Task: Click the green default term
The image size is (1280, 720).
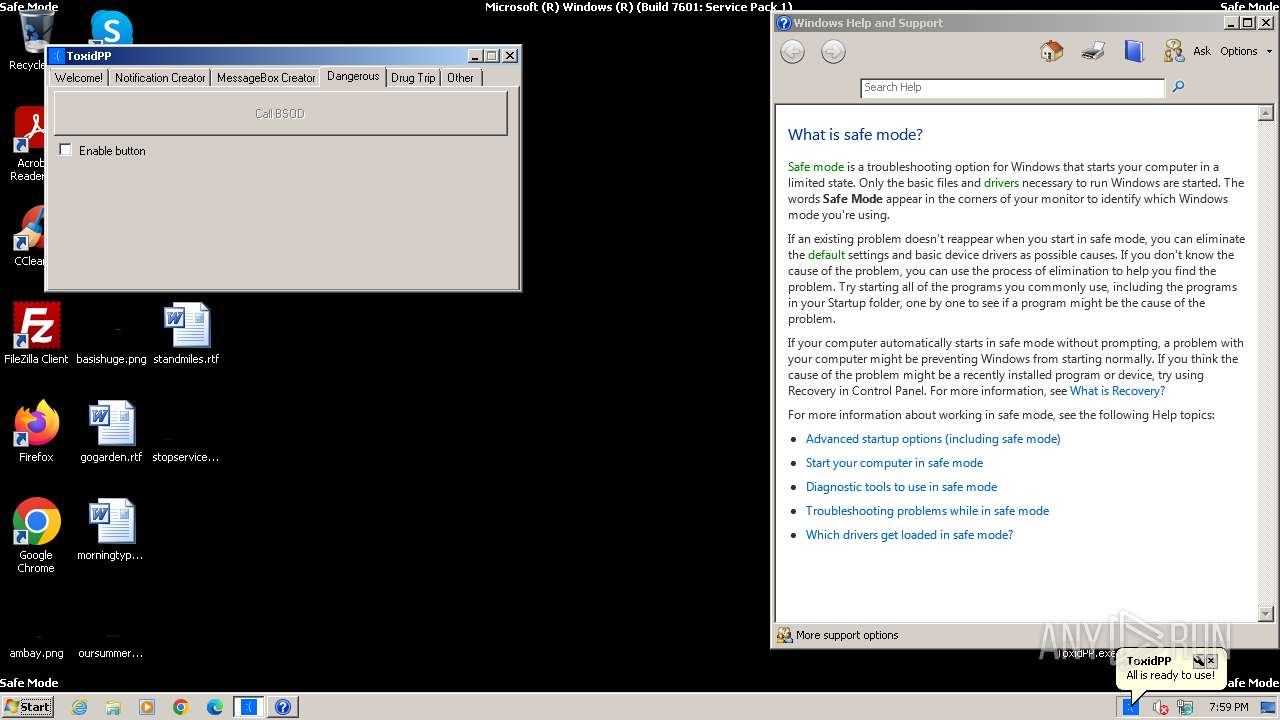Action: (x=826, y=255)
